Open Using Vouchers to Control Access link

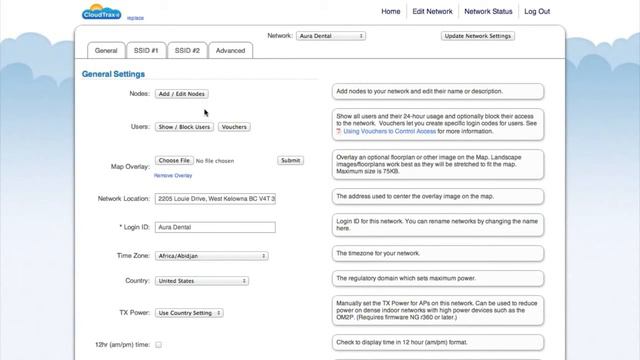[389, 131]
